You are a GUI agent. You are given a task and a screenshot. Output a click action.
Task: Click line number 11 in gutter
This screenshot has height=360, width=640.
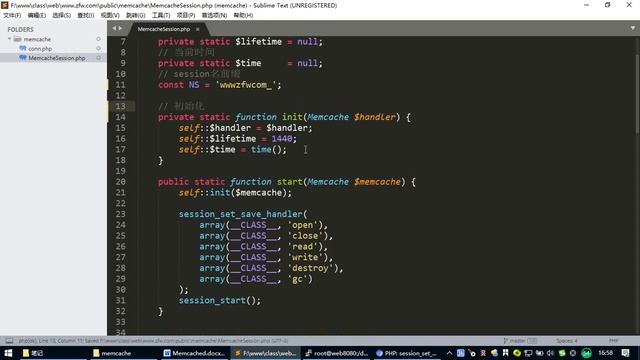click(x=120, y=85)
